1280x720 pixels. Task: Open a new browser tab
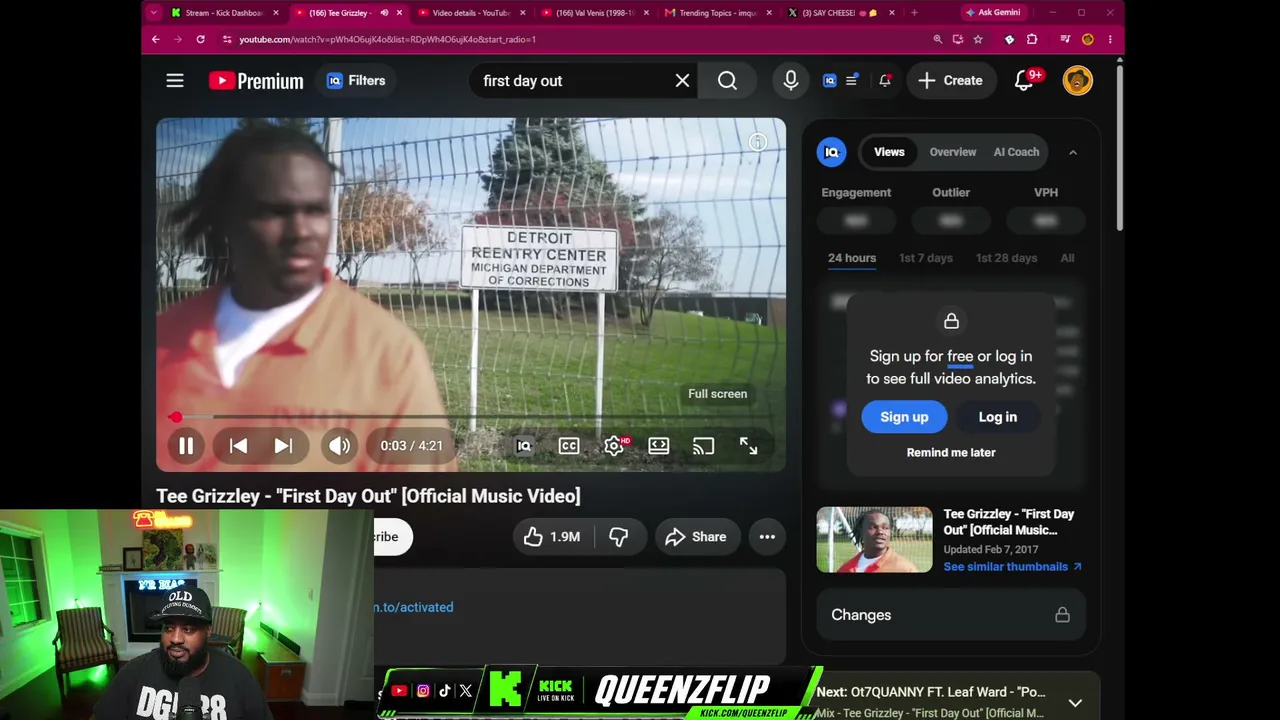coord(914,13)
